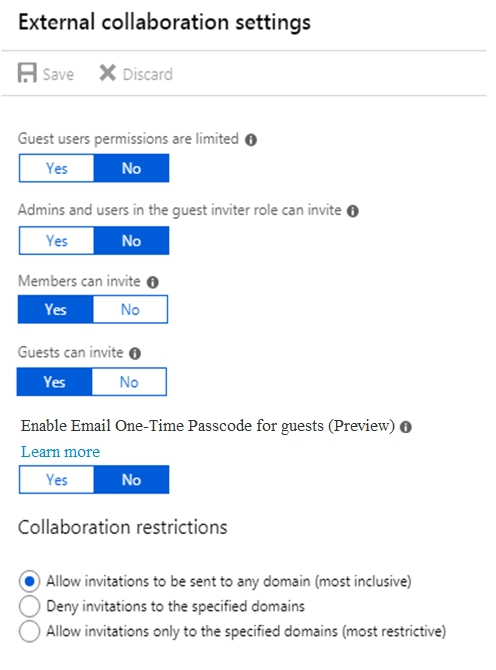
Task: Set guest users permissions limited to Yes
Action: [x=56, y=168]
